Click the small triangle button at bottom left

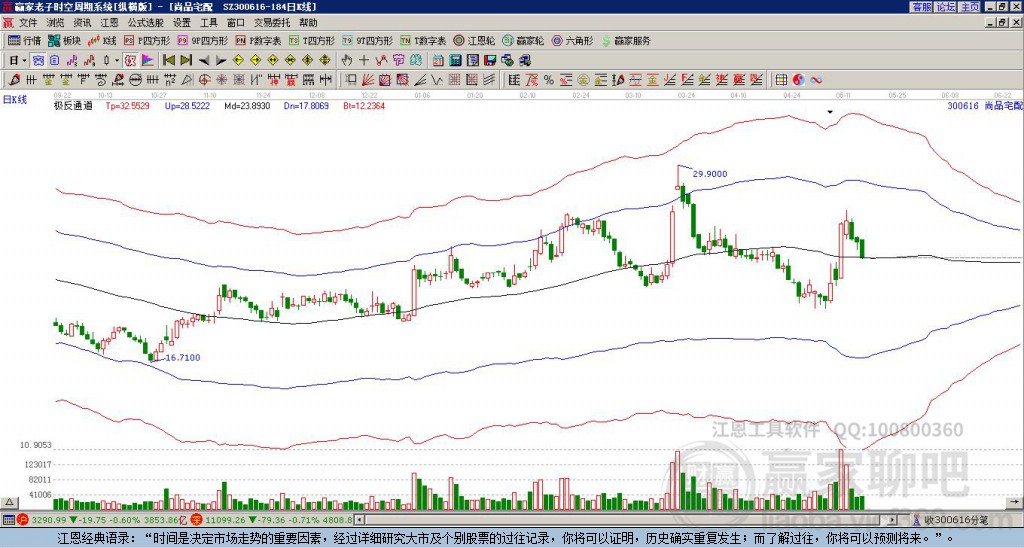(9, 502)
